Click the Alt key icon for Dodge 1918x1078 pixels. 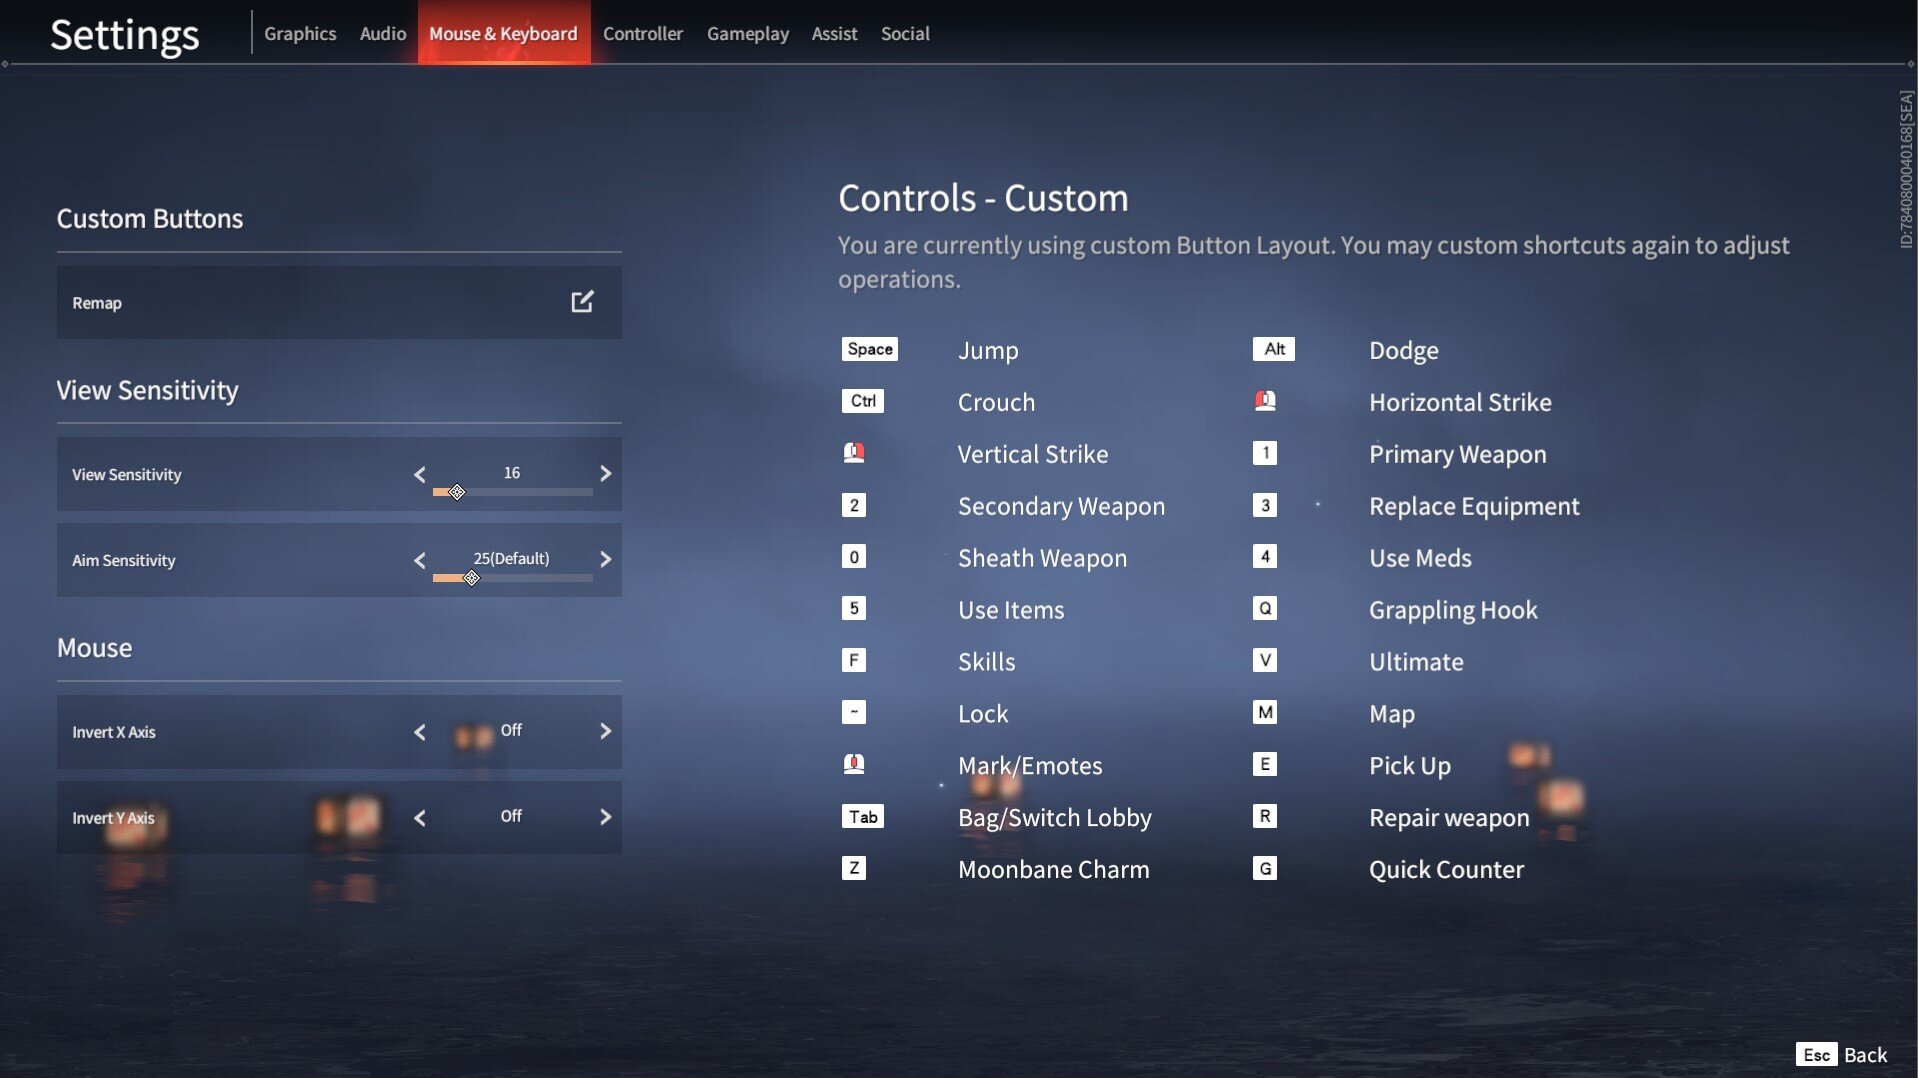(1273, 349)
